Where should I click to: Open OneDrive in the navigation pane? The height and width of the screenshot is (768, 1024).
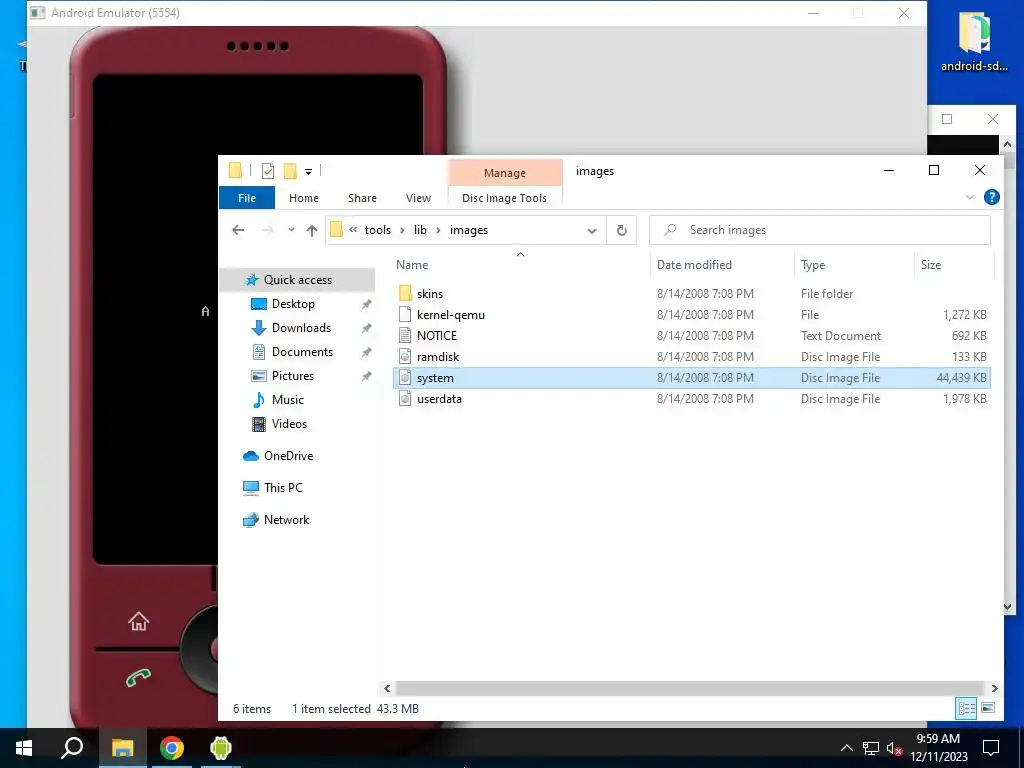[x=288, y=456]
